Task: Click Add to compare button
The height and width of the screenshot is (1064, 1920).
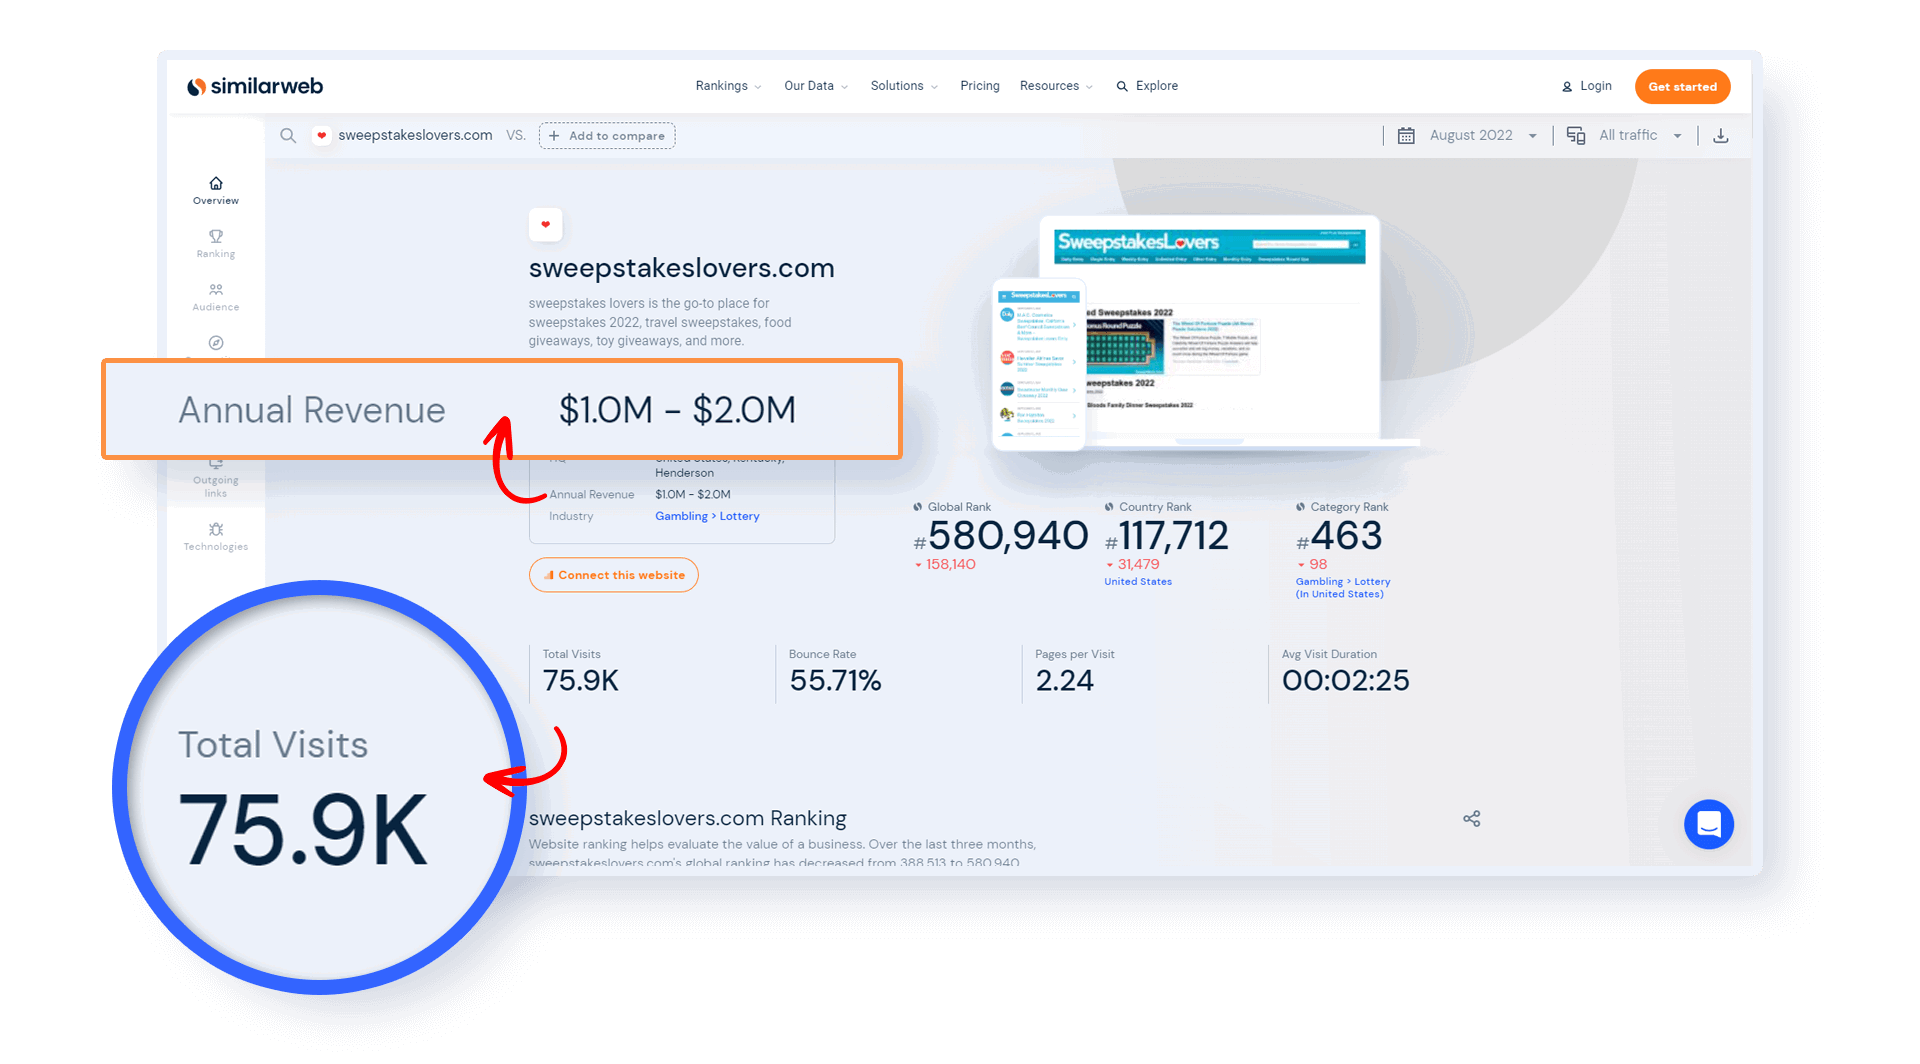Action: pos(607,136)
